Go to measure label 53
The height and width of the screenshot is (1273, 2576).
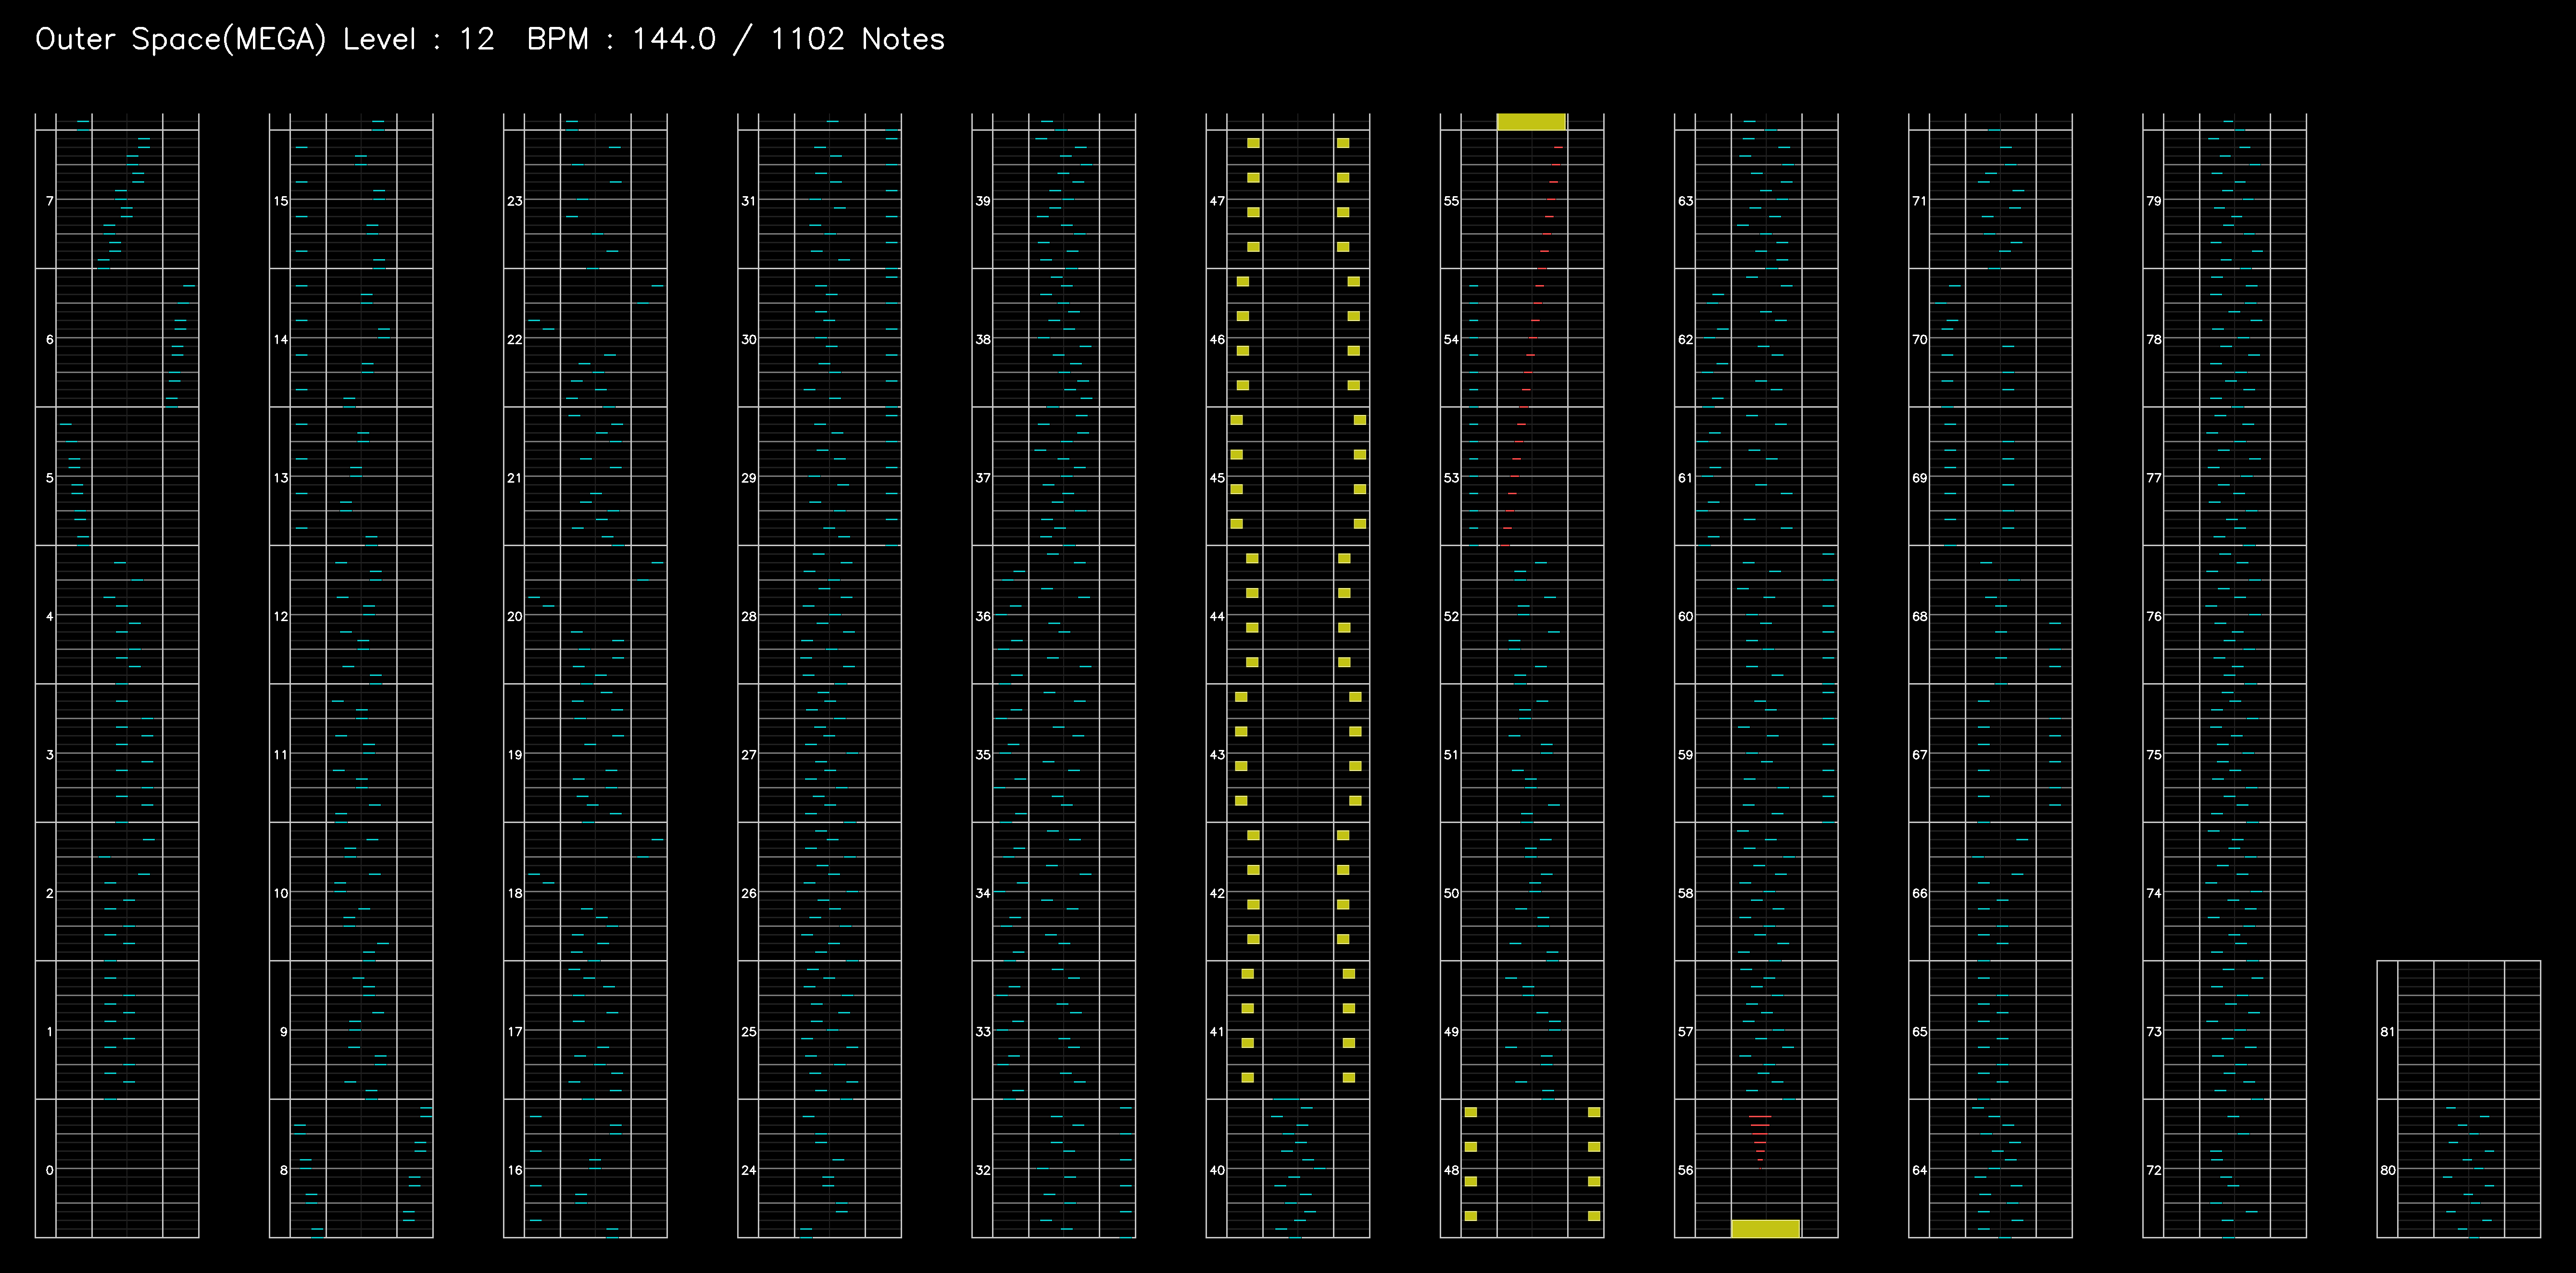1451,478
